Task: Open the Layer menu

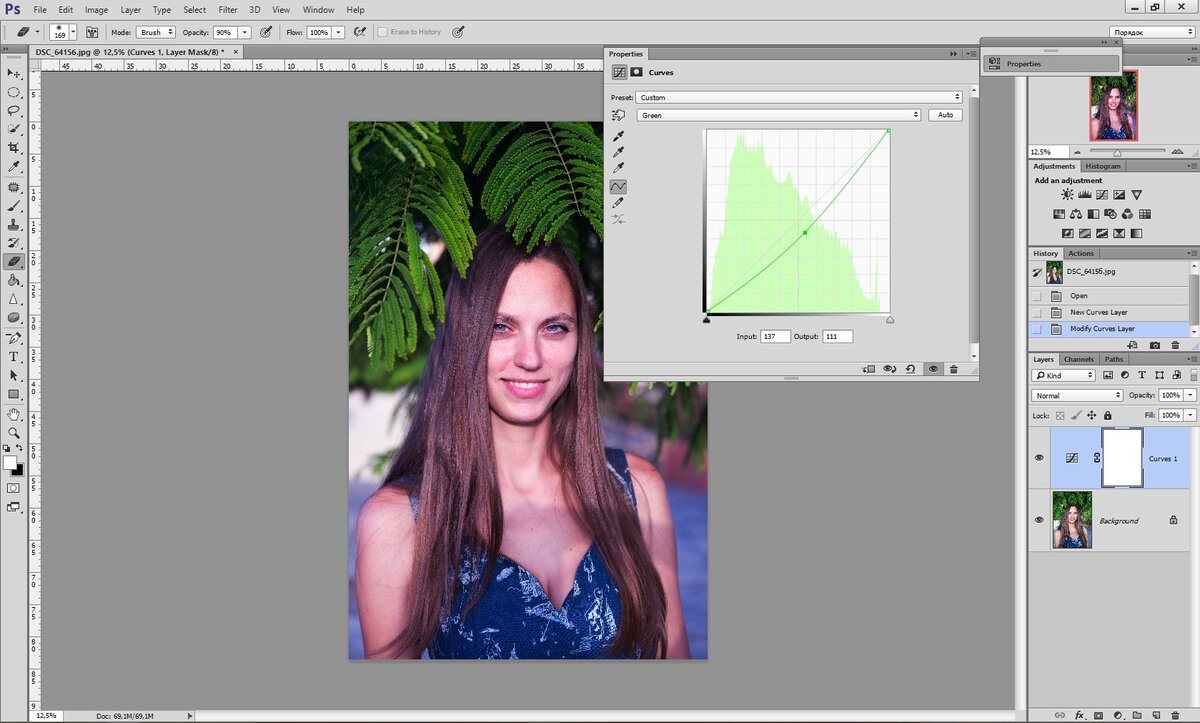Action: (x=131, y=10)
